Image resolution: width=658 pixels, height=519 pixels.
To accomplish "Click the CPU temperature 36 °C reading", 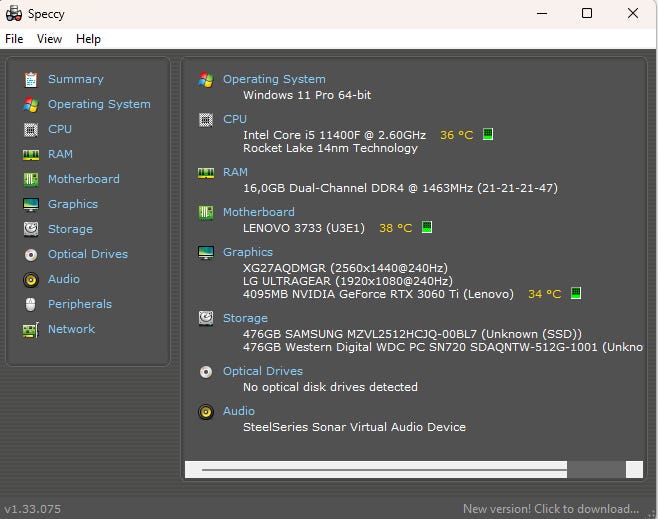I will click(x=457, y=135).
